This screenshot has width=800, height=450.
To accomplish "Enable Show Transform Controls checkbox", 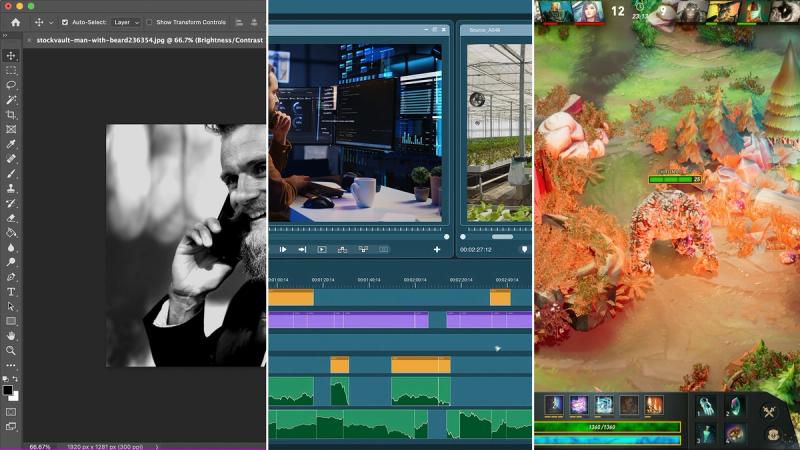I will point(149,22).
